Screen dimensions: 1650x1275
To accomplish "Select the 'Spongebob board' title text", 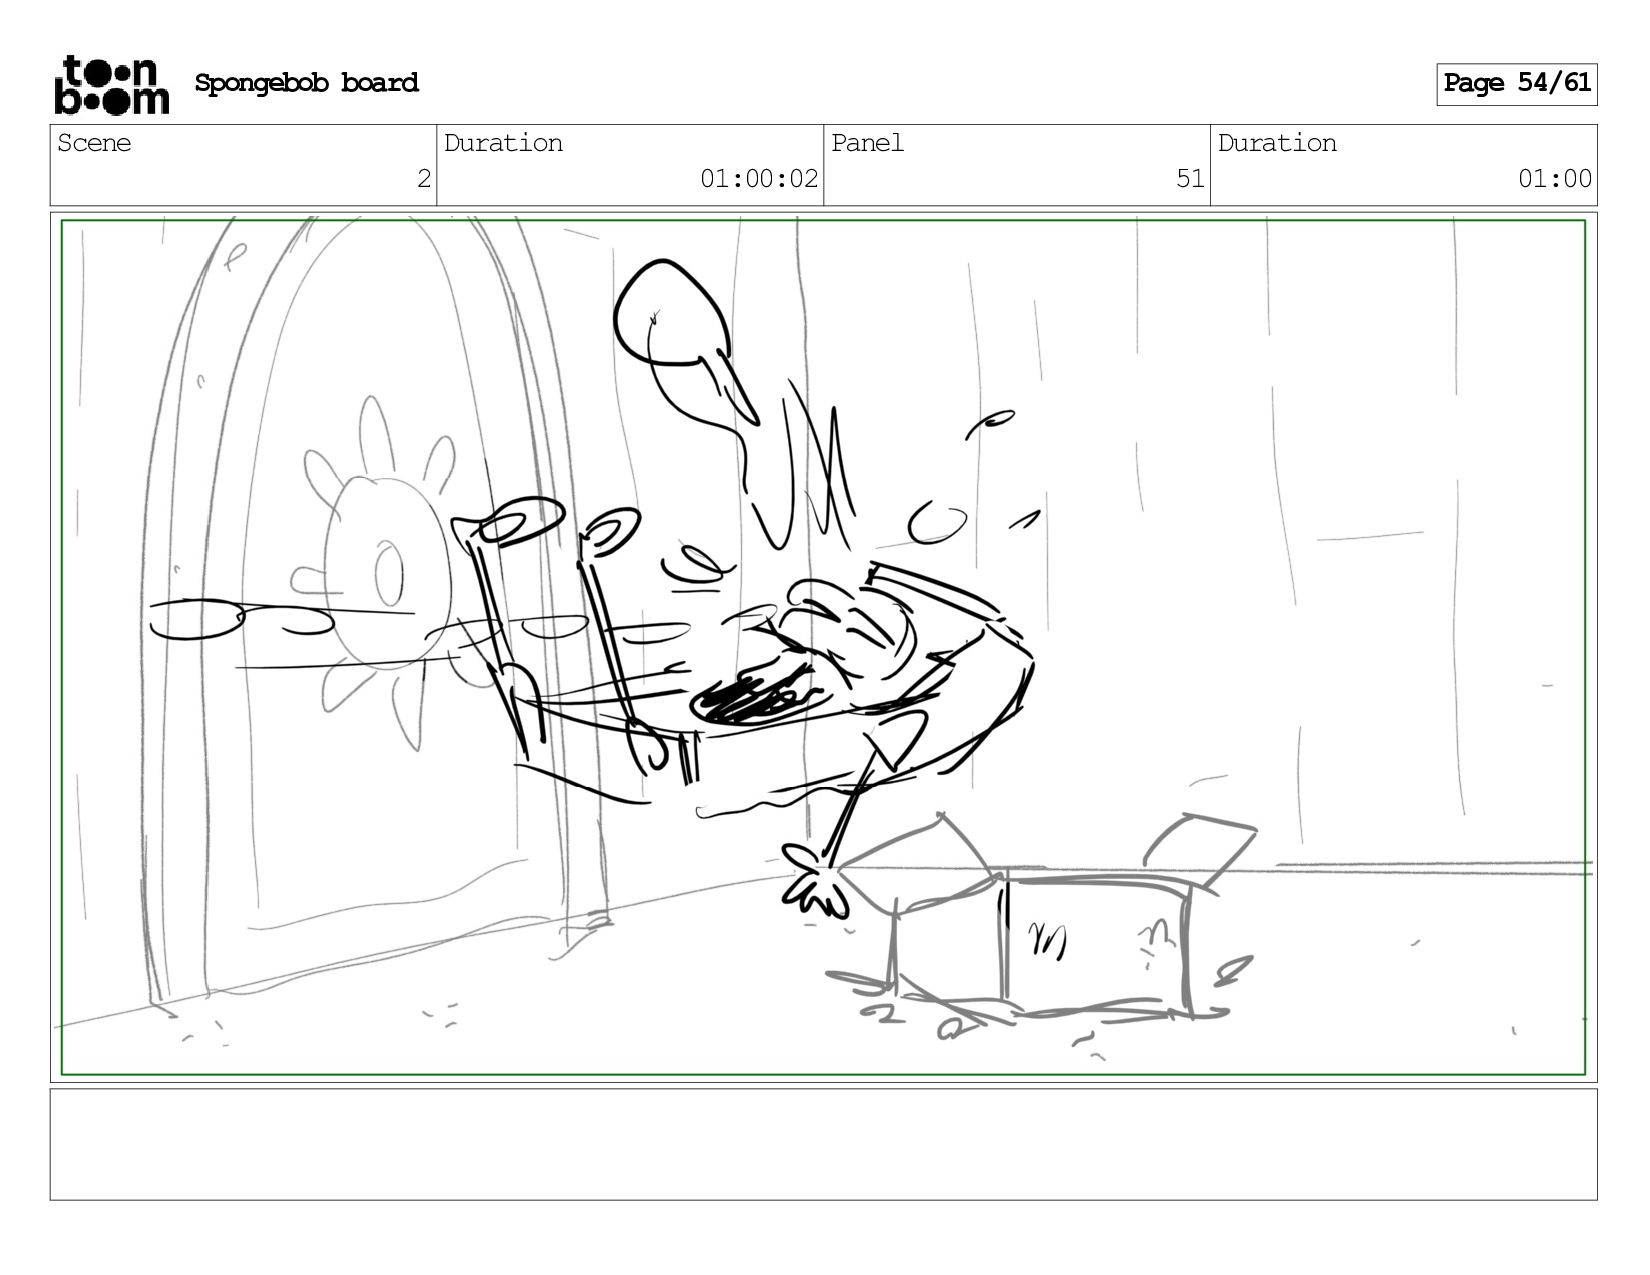I will point(306,83).
